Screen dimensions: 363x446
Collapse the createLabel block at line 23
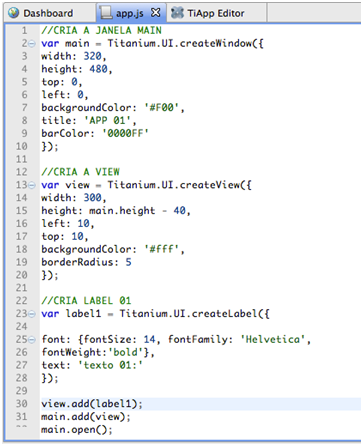click(32, 314)
